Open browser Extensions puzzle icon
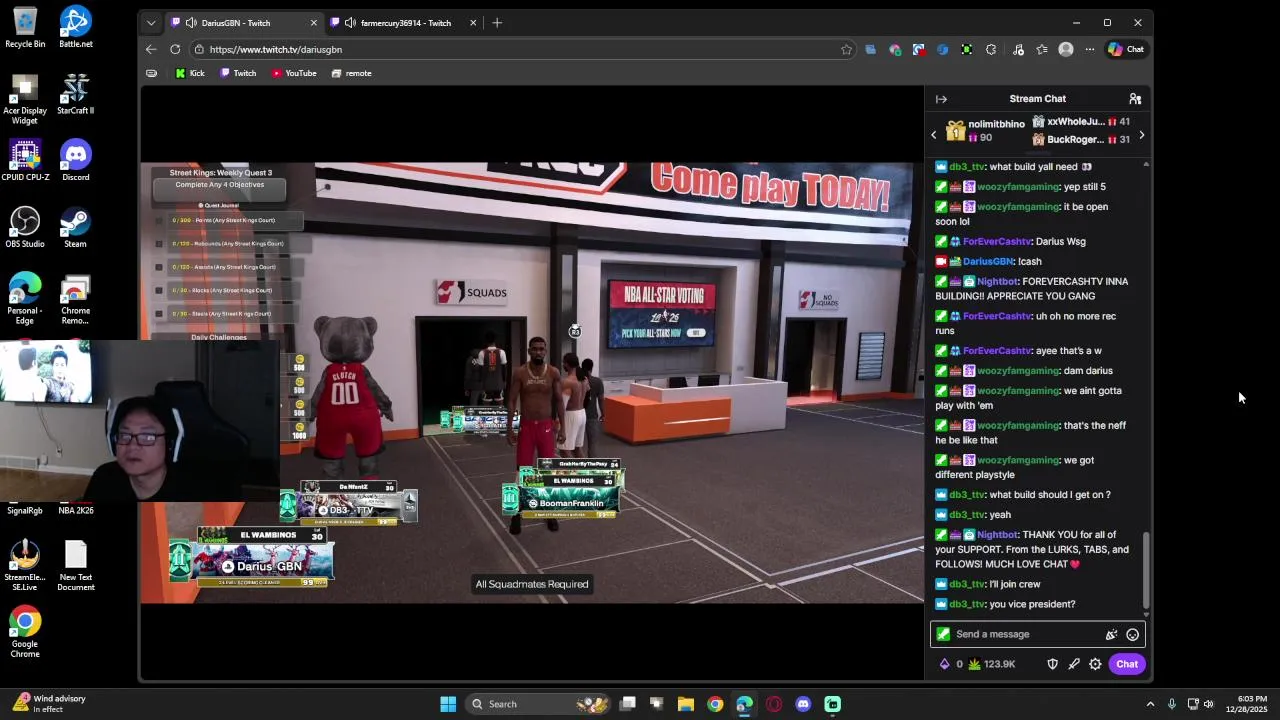1280x720 pixels. [991, 49]
